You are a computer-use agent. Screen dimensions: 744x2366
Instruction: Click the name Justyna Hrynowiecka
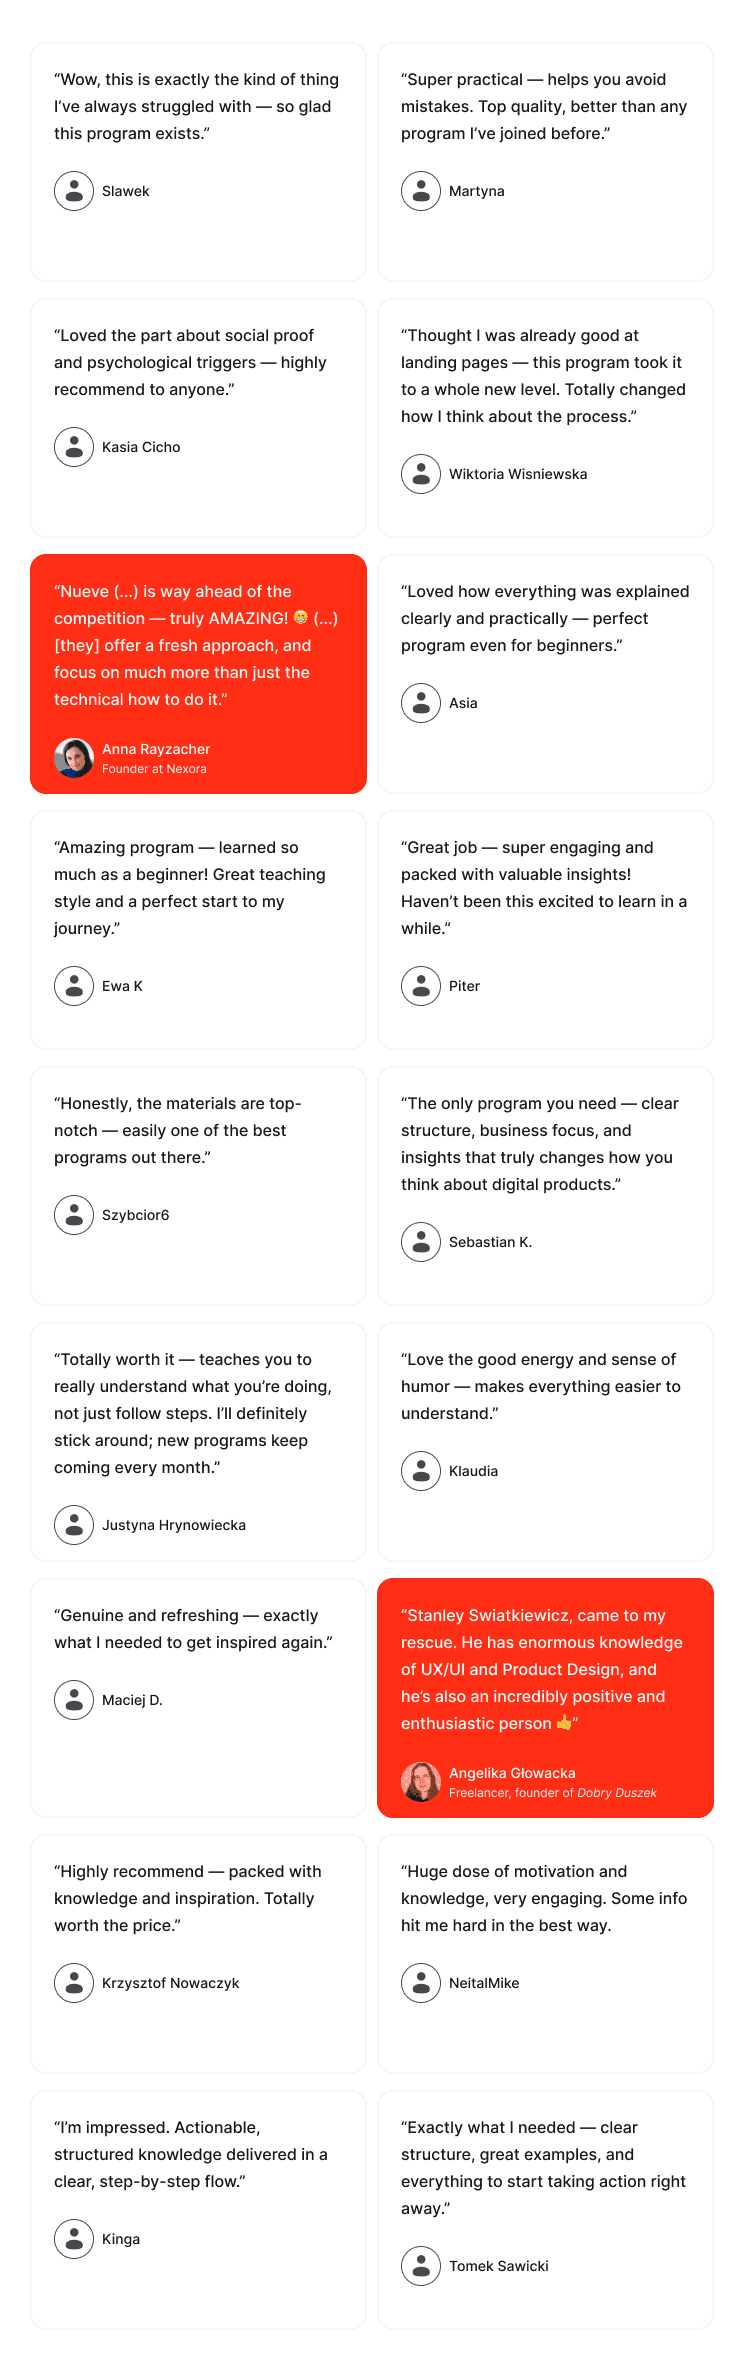174,1525
